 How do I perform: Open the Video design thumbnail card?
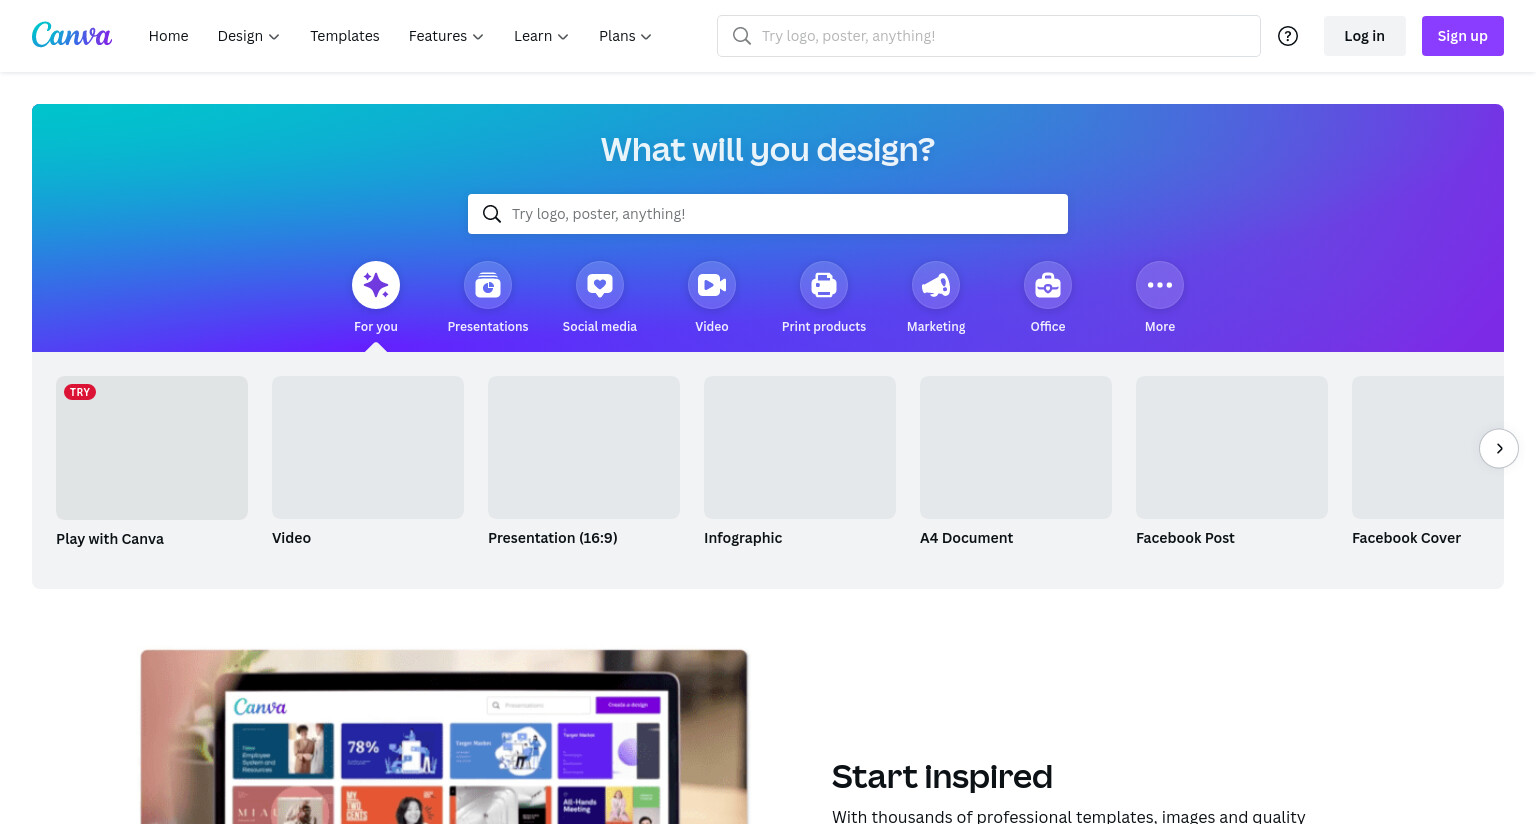[368, 447]
